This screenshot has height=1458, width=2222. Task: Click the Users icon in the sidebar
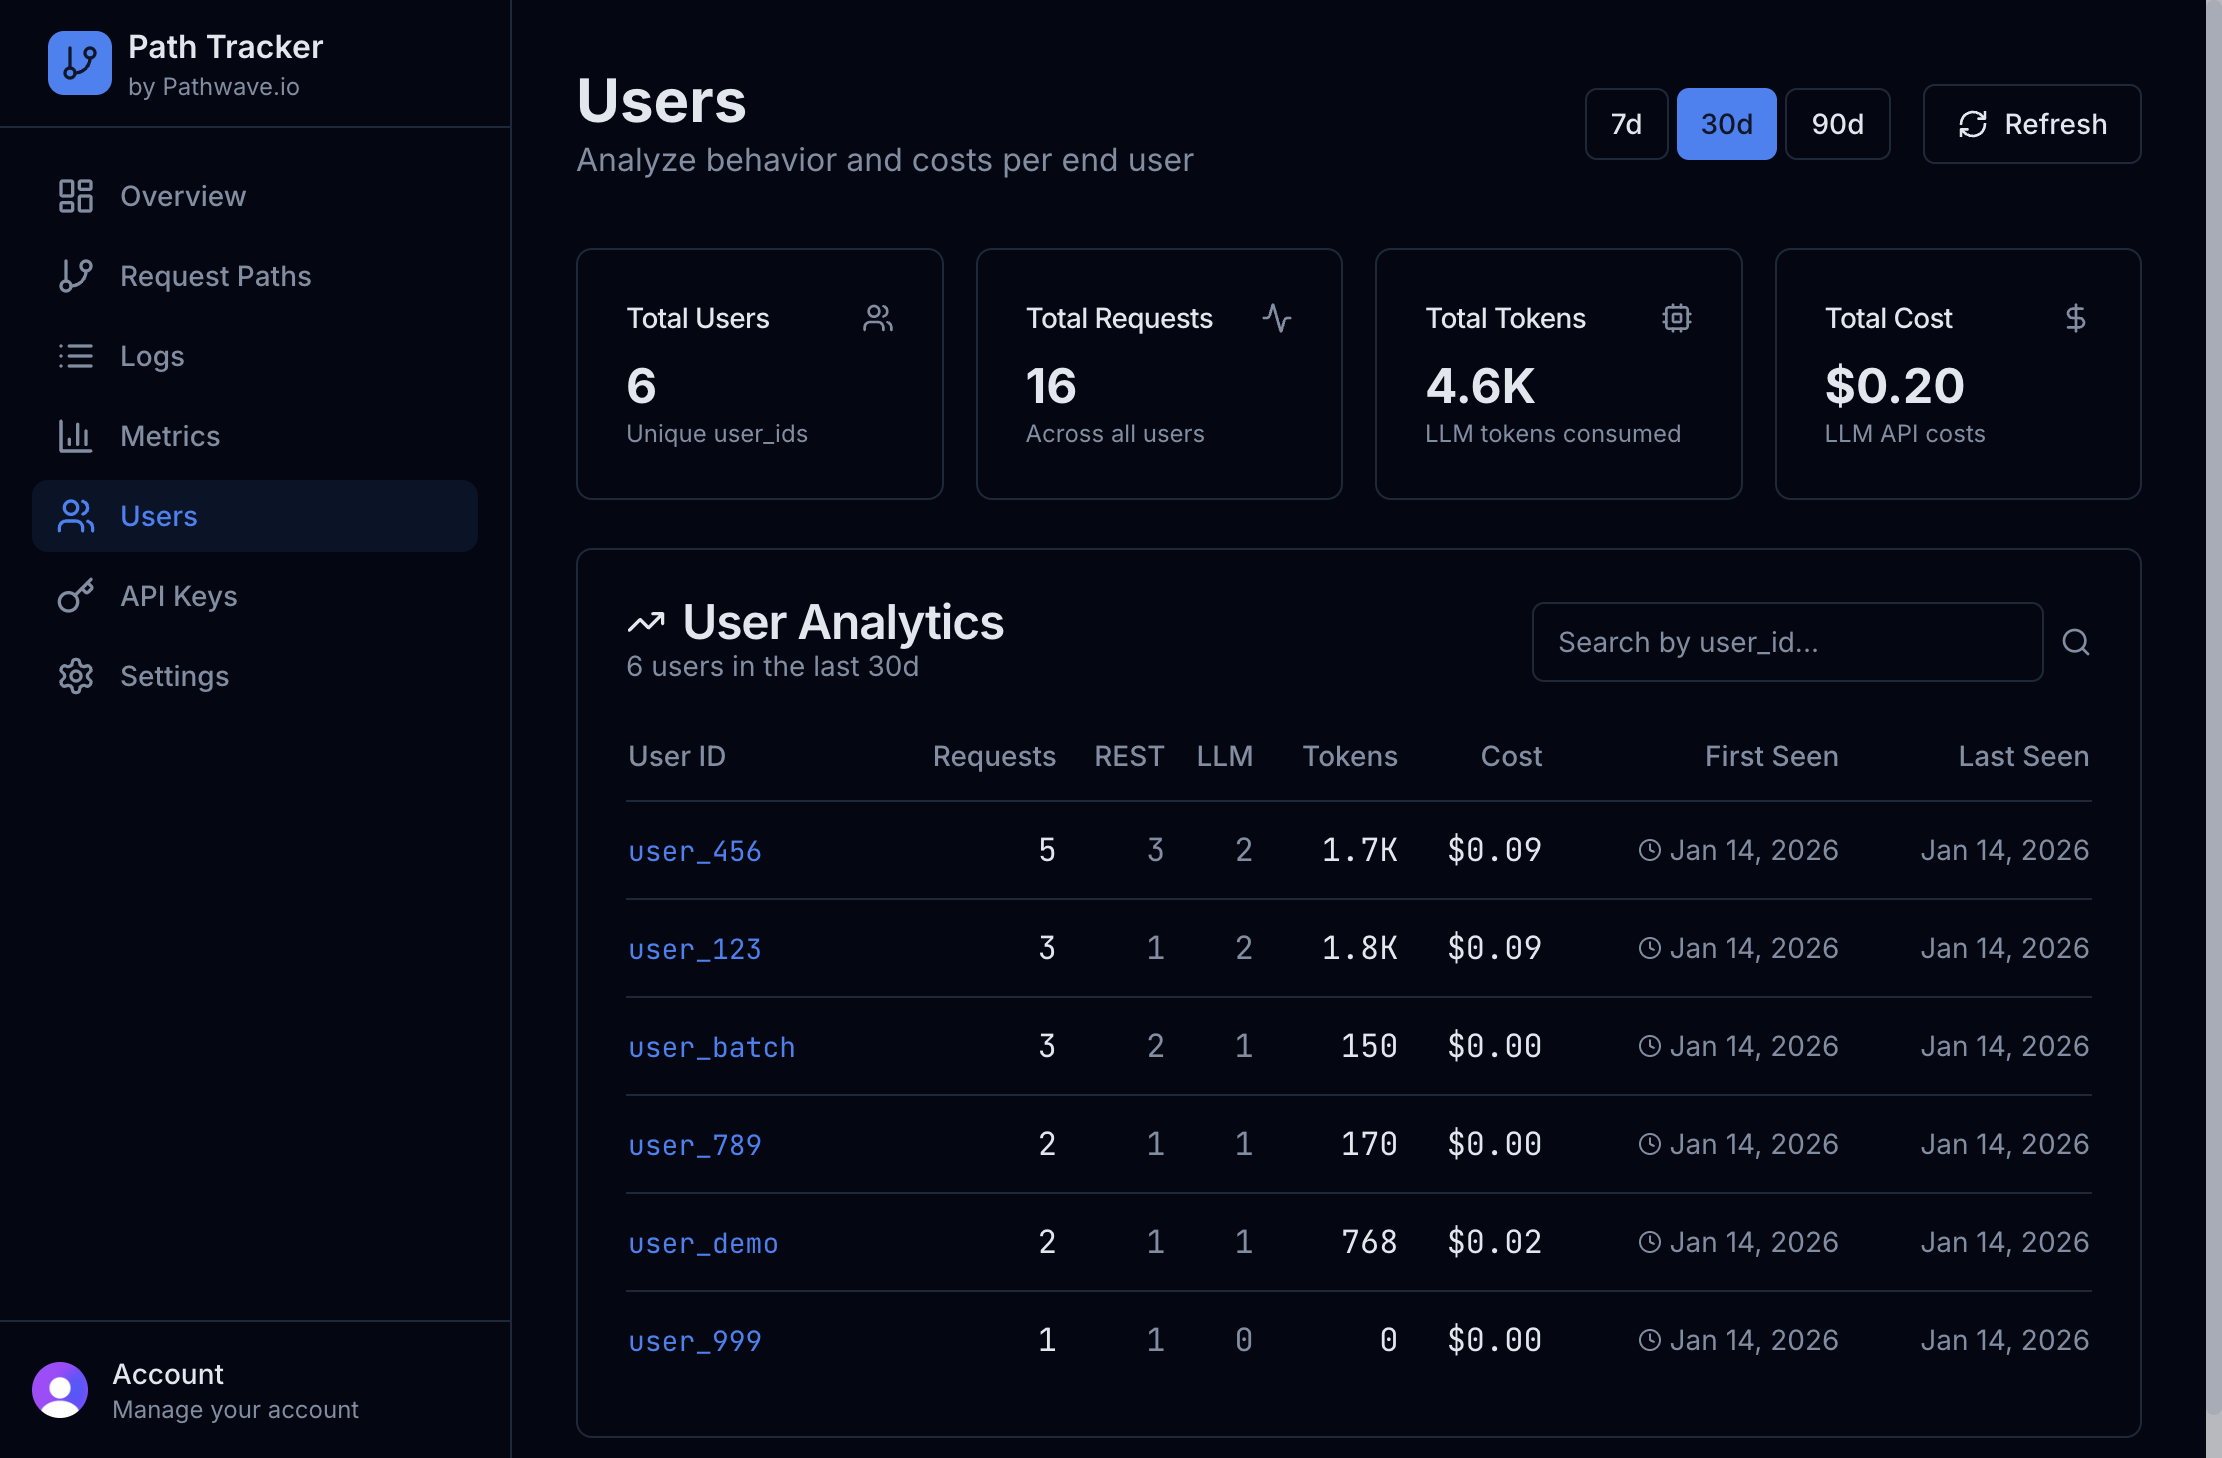click(76, 516)
